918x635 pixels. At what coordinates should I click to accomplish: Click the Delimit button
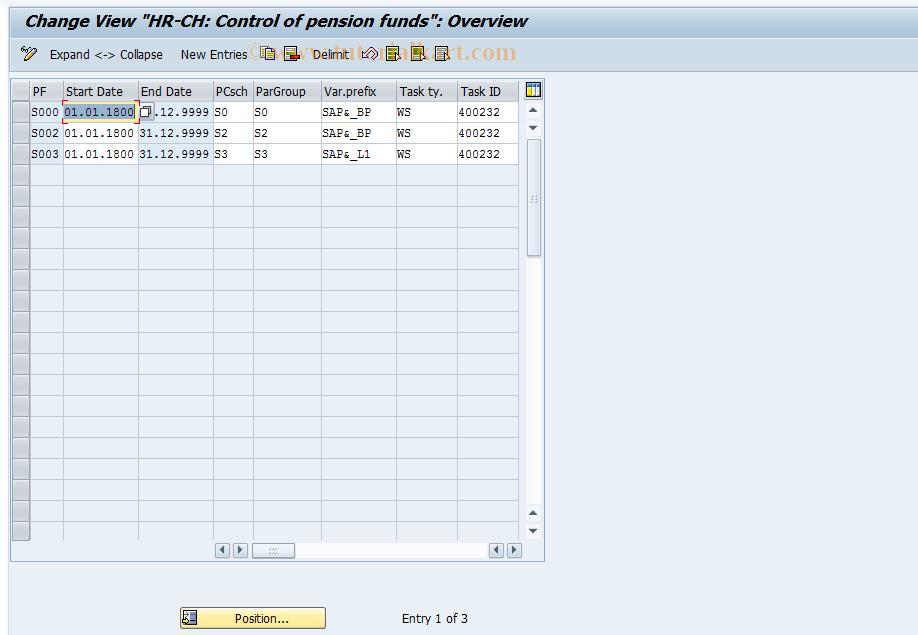(330, 54)
